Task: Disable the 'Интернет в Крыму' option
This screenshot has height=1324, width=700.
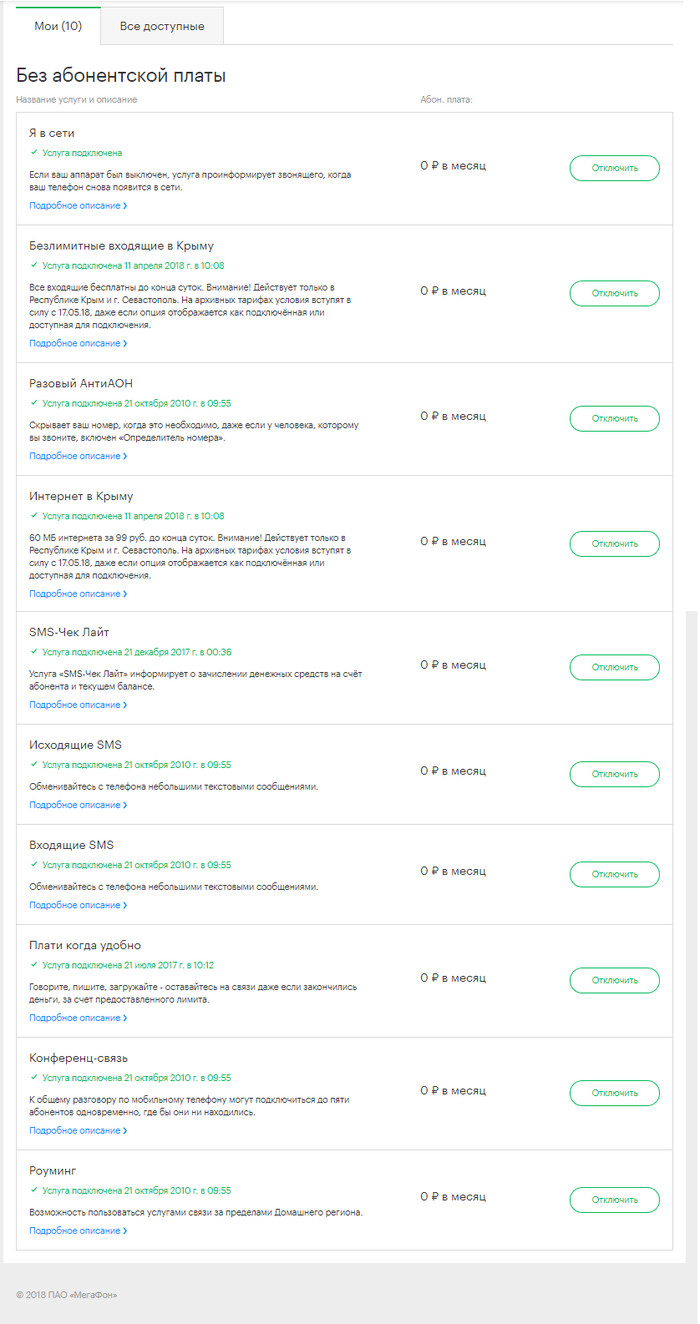Action: coord(614,543)
